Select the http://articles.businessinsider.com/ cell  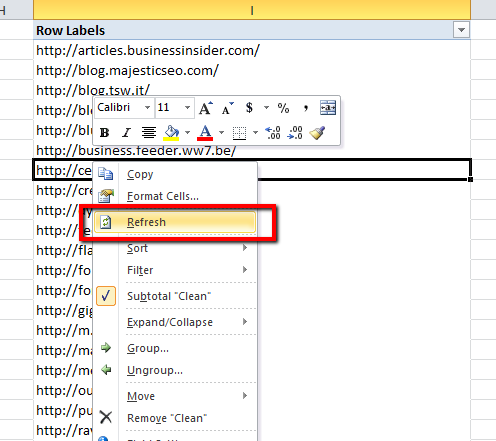point(252,51)
